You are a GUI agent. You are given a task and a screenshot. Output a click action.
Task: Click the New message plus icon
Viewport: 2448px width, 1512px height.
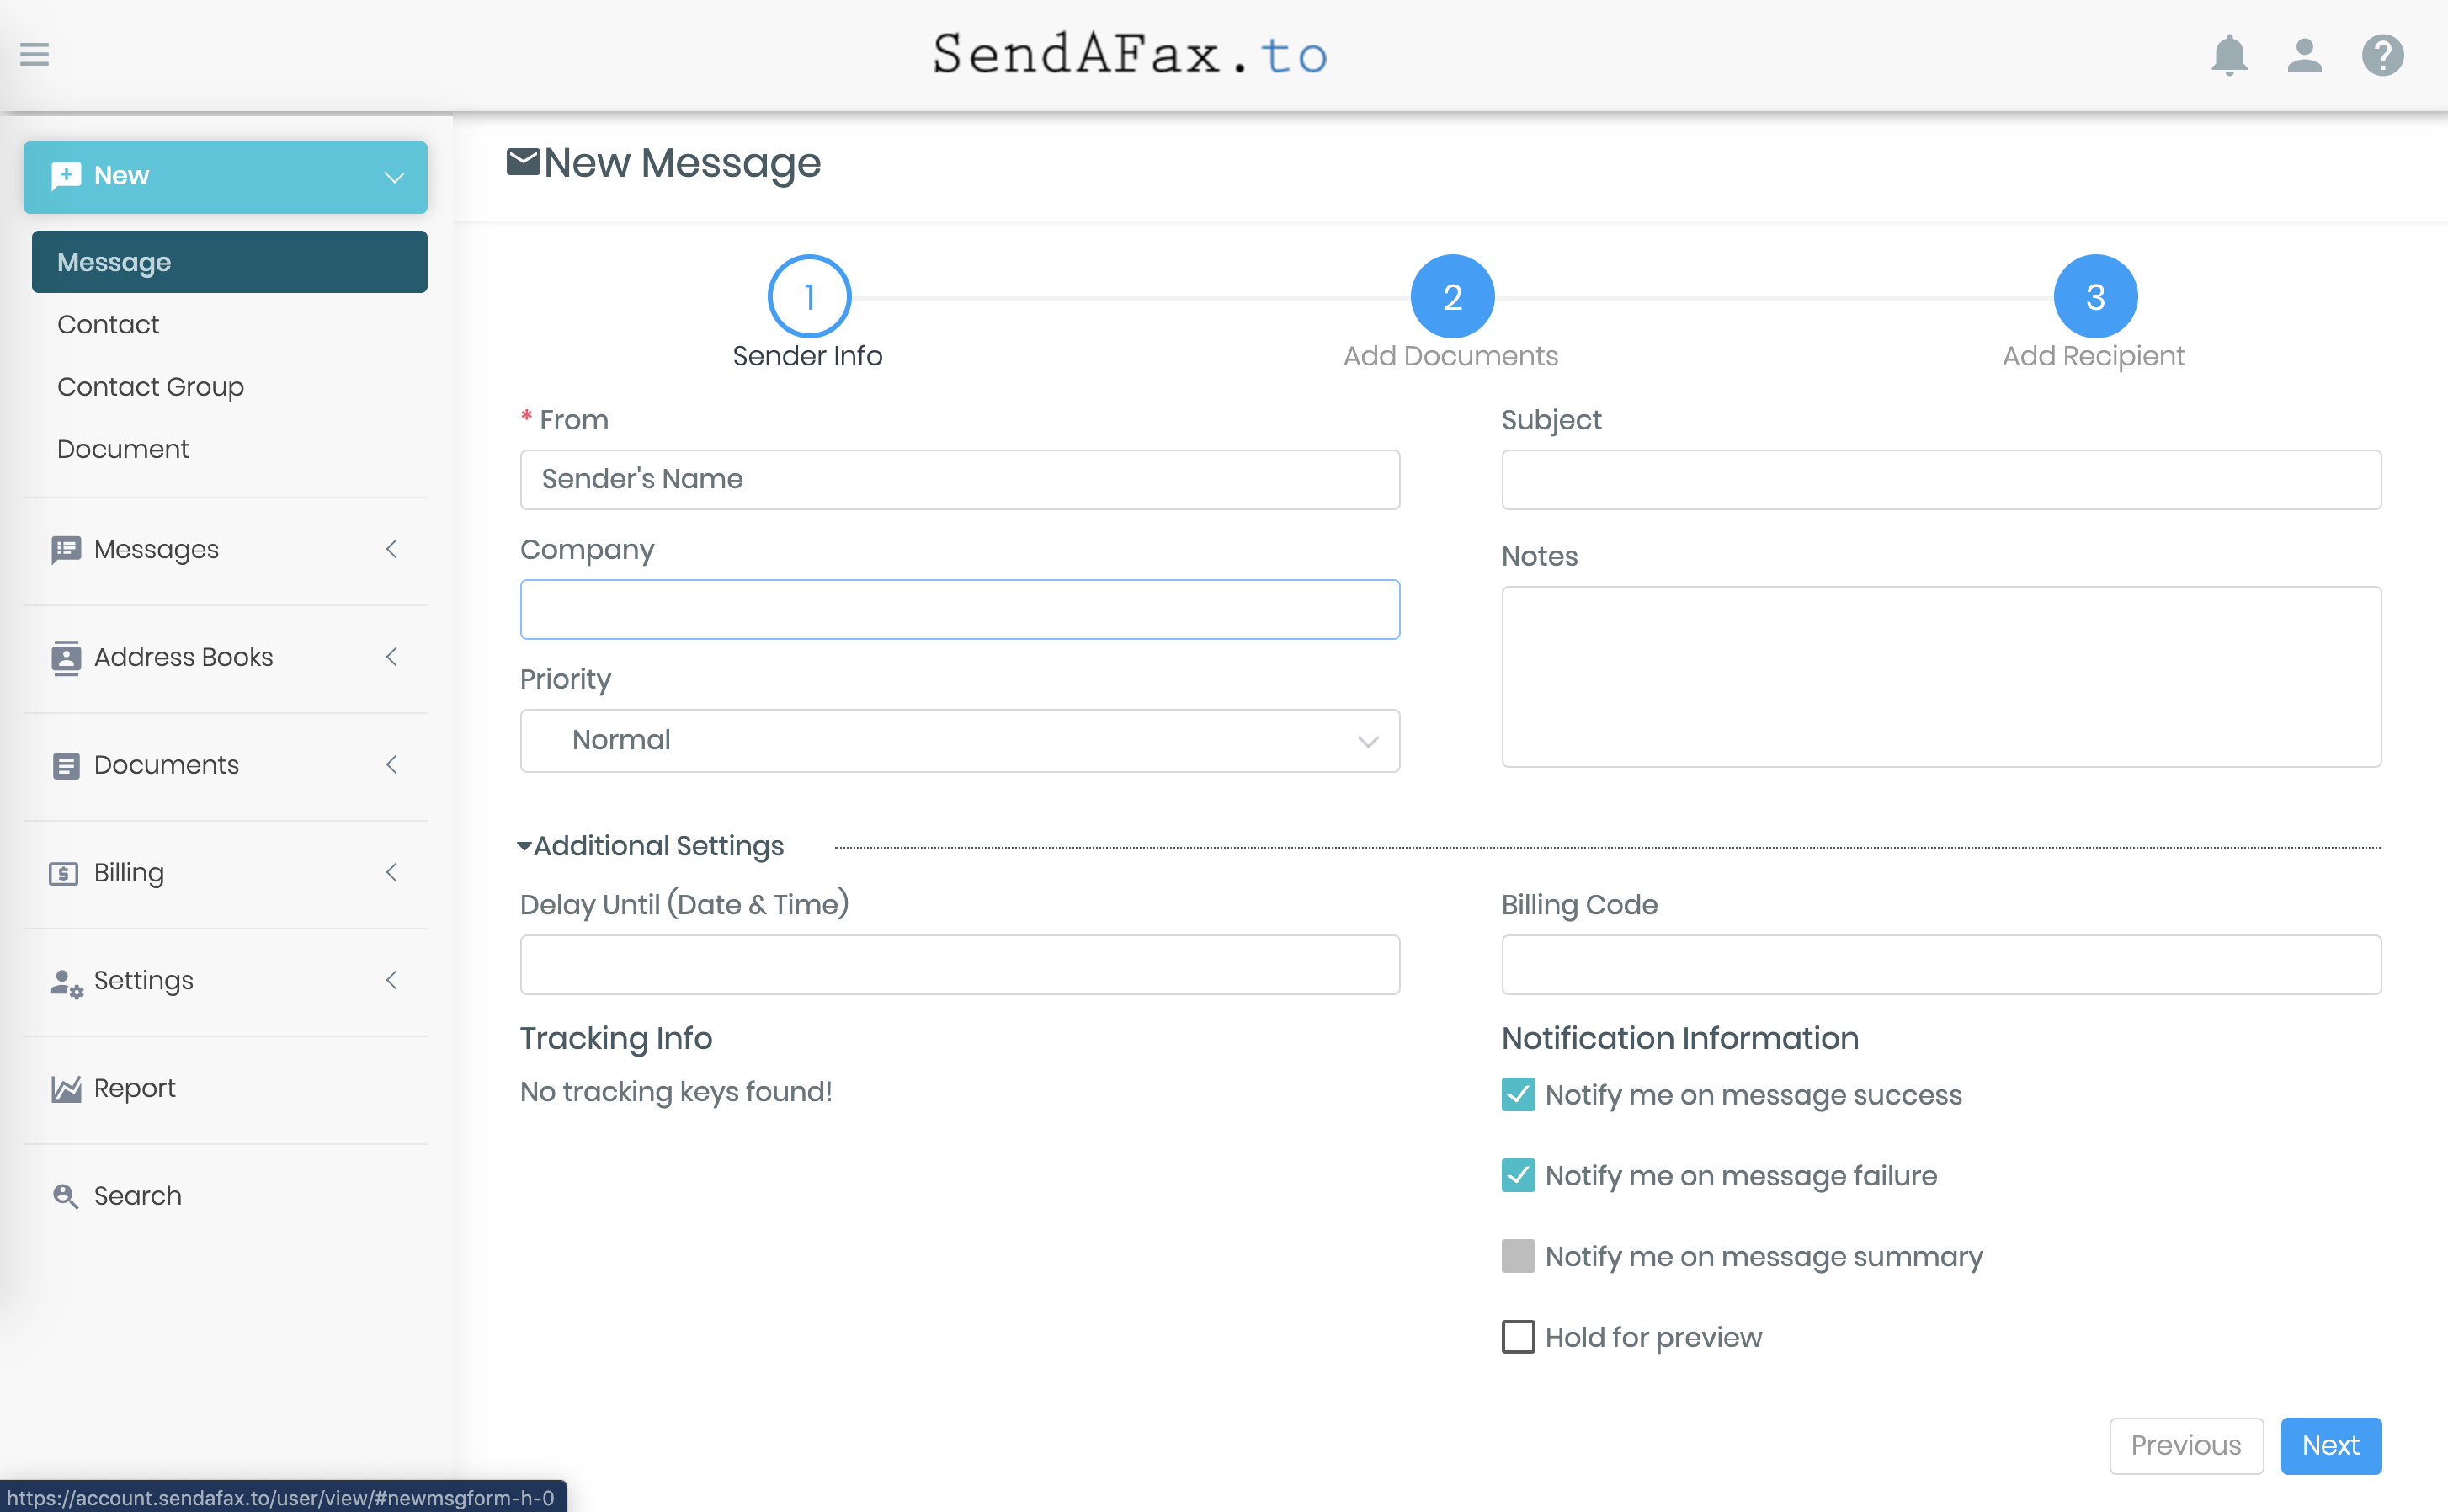66,176
